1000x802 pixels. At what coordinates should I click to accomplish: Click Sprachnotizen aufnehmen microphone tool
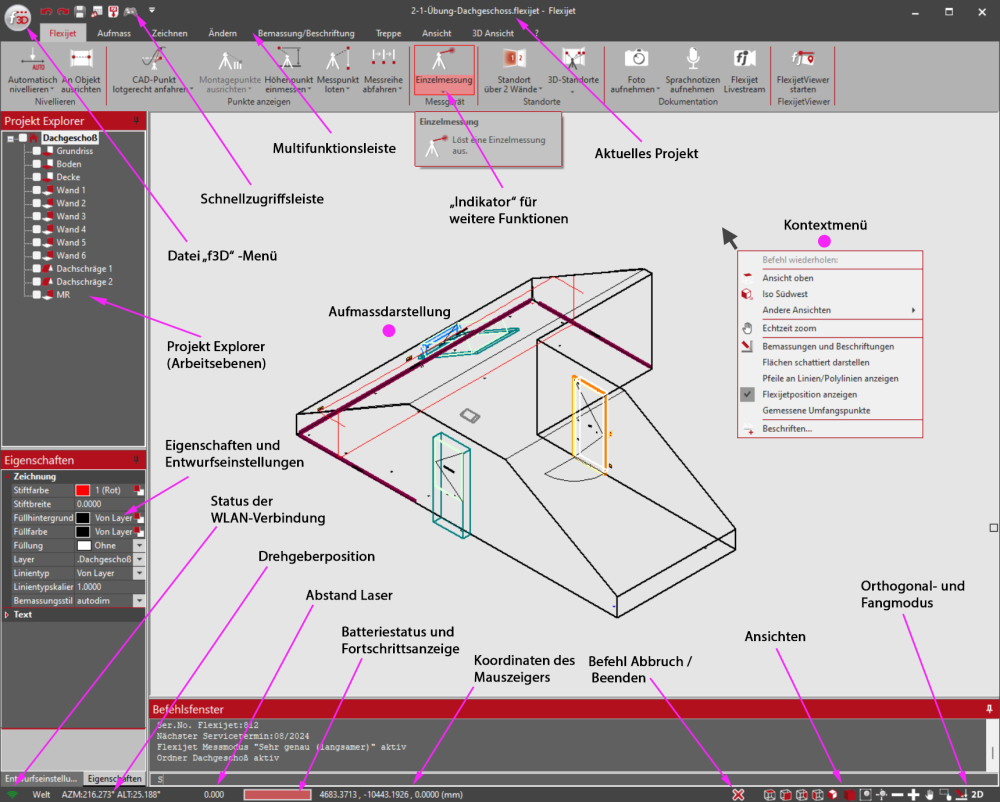click(693, 71)
